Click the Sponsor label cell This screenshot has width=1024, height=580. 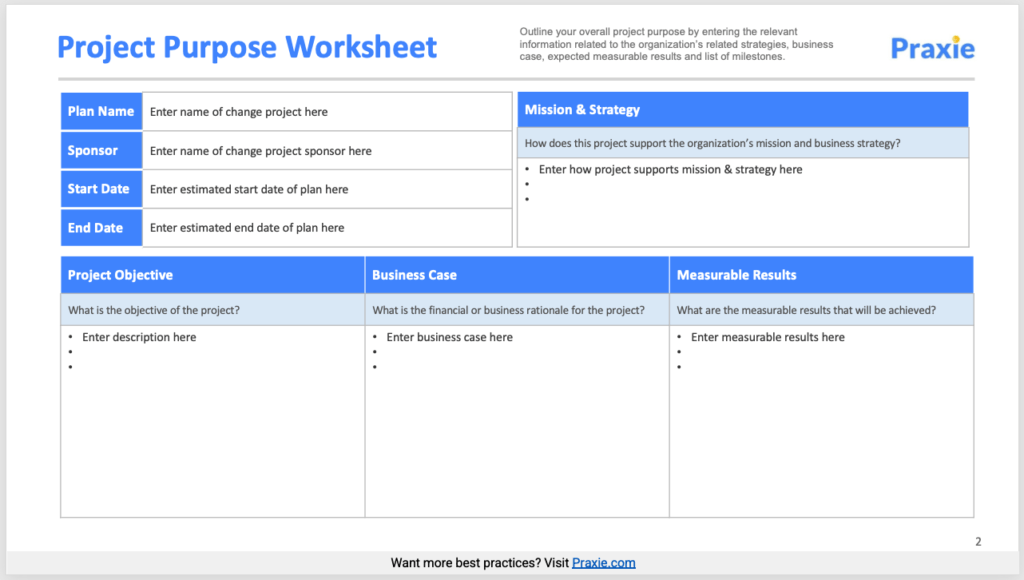[101, 150]
